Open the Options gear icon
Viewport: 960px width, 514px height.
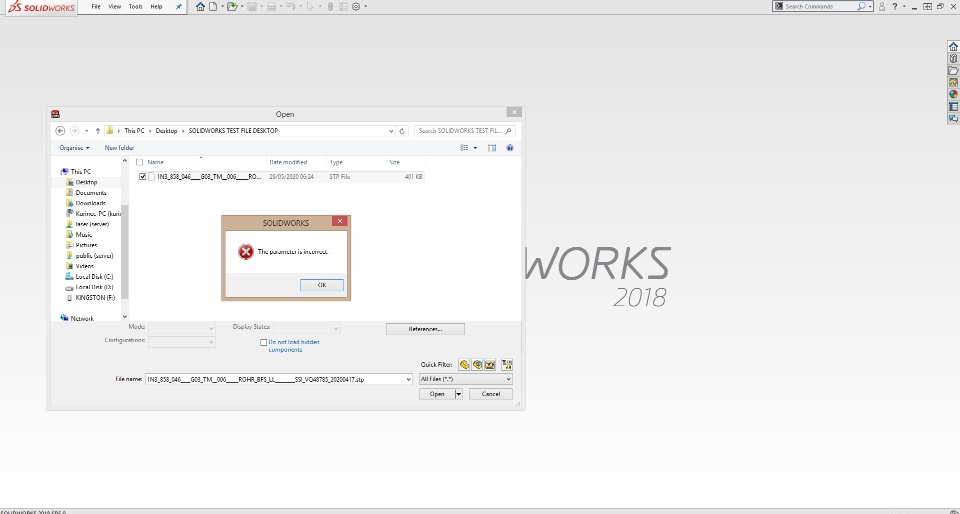pos(356,6)
